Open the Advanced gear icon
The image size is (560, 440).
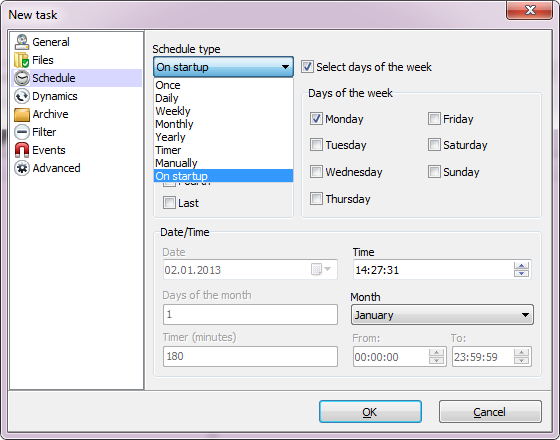click(x=22, y=168)
